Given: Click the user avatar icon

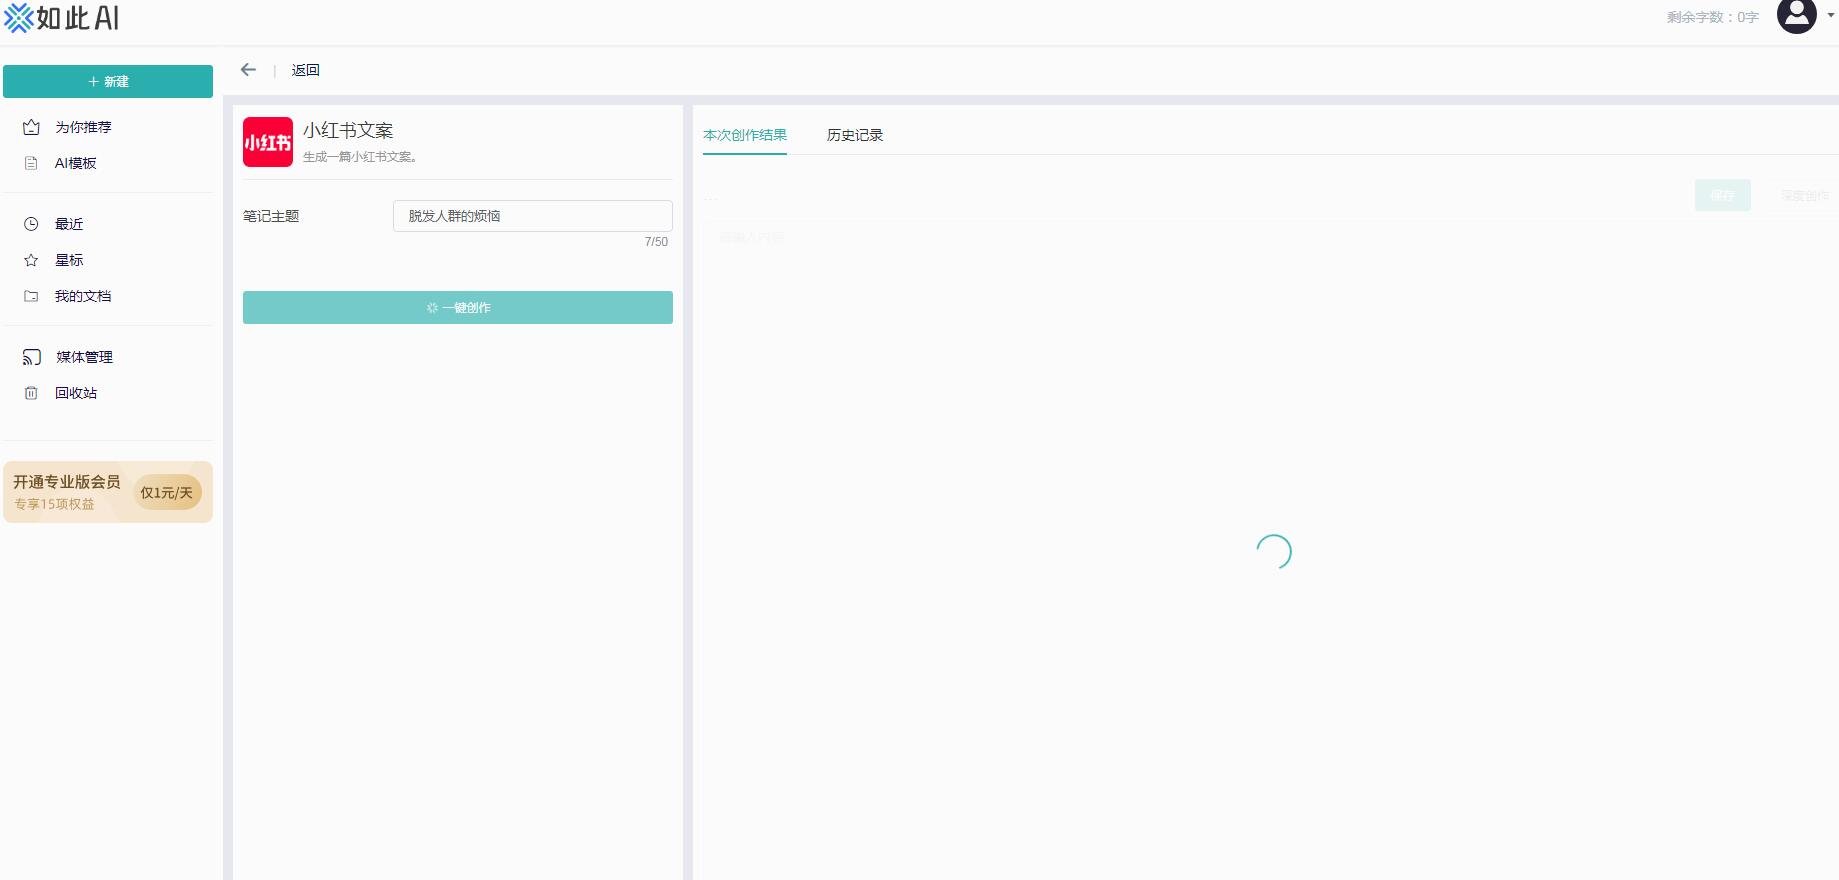Looking at the screenshot, I should click(1796, 16).
